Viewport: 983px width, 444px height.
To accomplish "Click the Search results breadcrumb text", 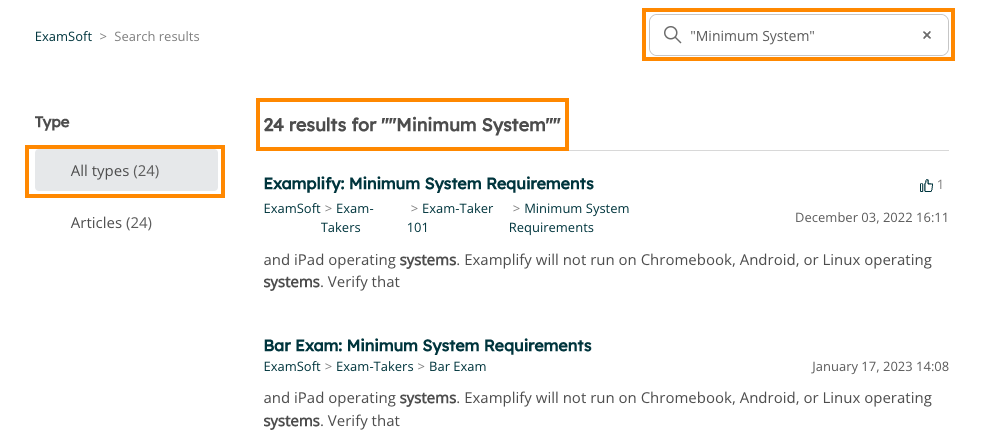I will coord(157,36).
